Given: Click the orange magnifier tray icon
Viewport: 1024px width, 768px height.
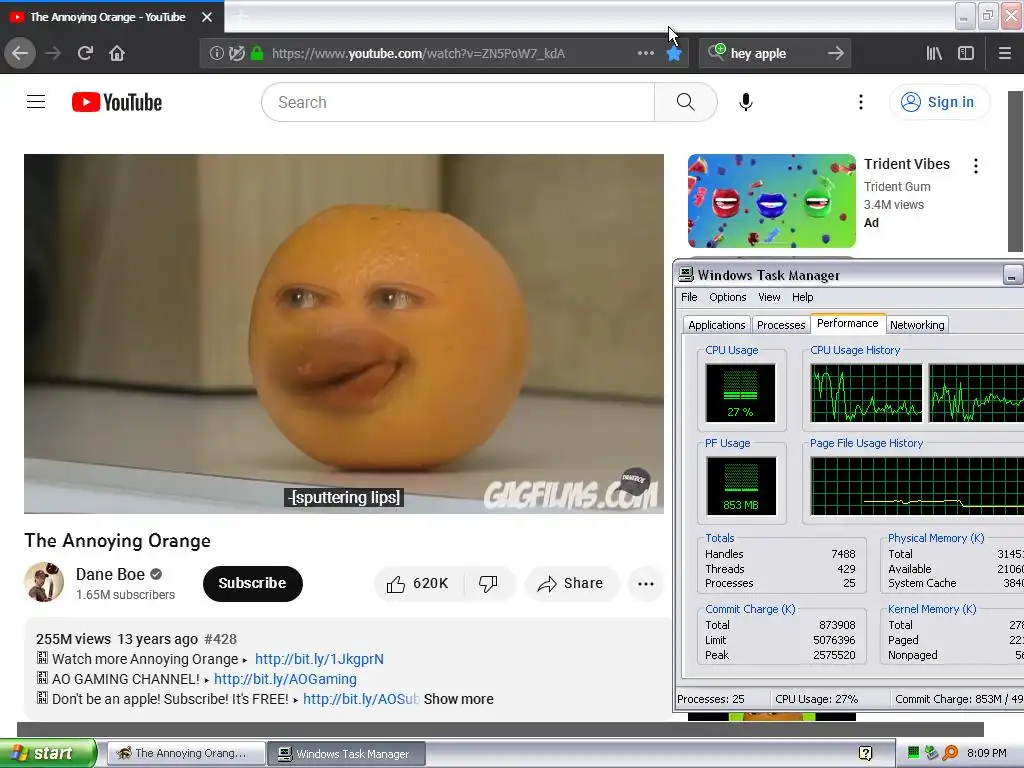Looking at the screenshot, I should pyautogui.click(x=950, y=753).
